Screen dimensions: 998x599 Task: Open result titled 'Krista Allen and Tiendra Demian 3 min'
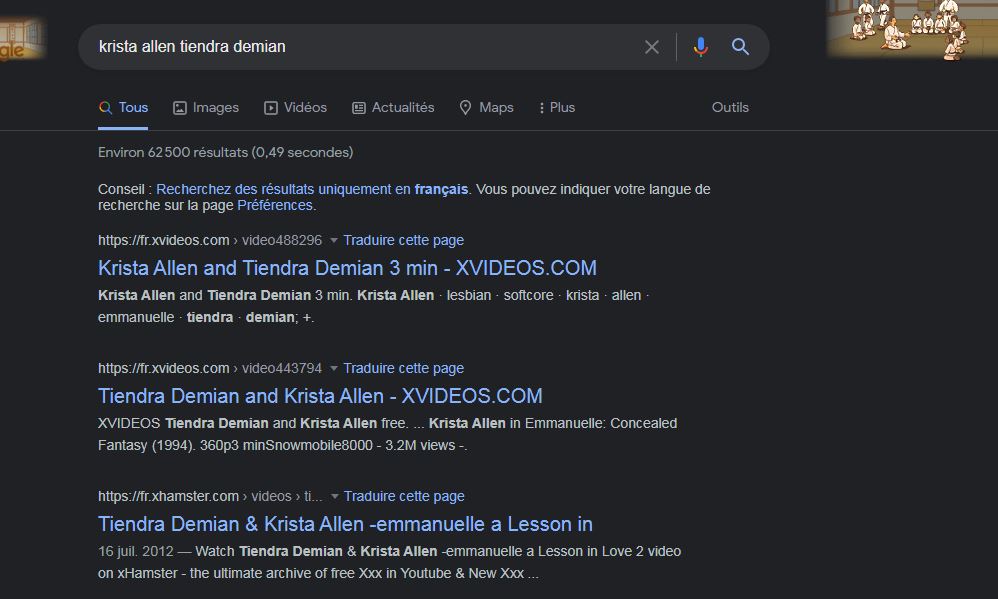coord(348,268)
